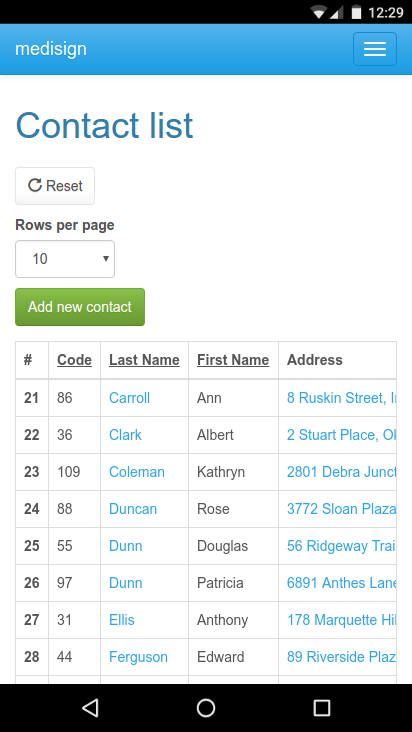Open address 56 Ridgeway Trail
The image size is (412, 732).
[x=342, y=546]
